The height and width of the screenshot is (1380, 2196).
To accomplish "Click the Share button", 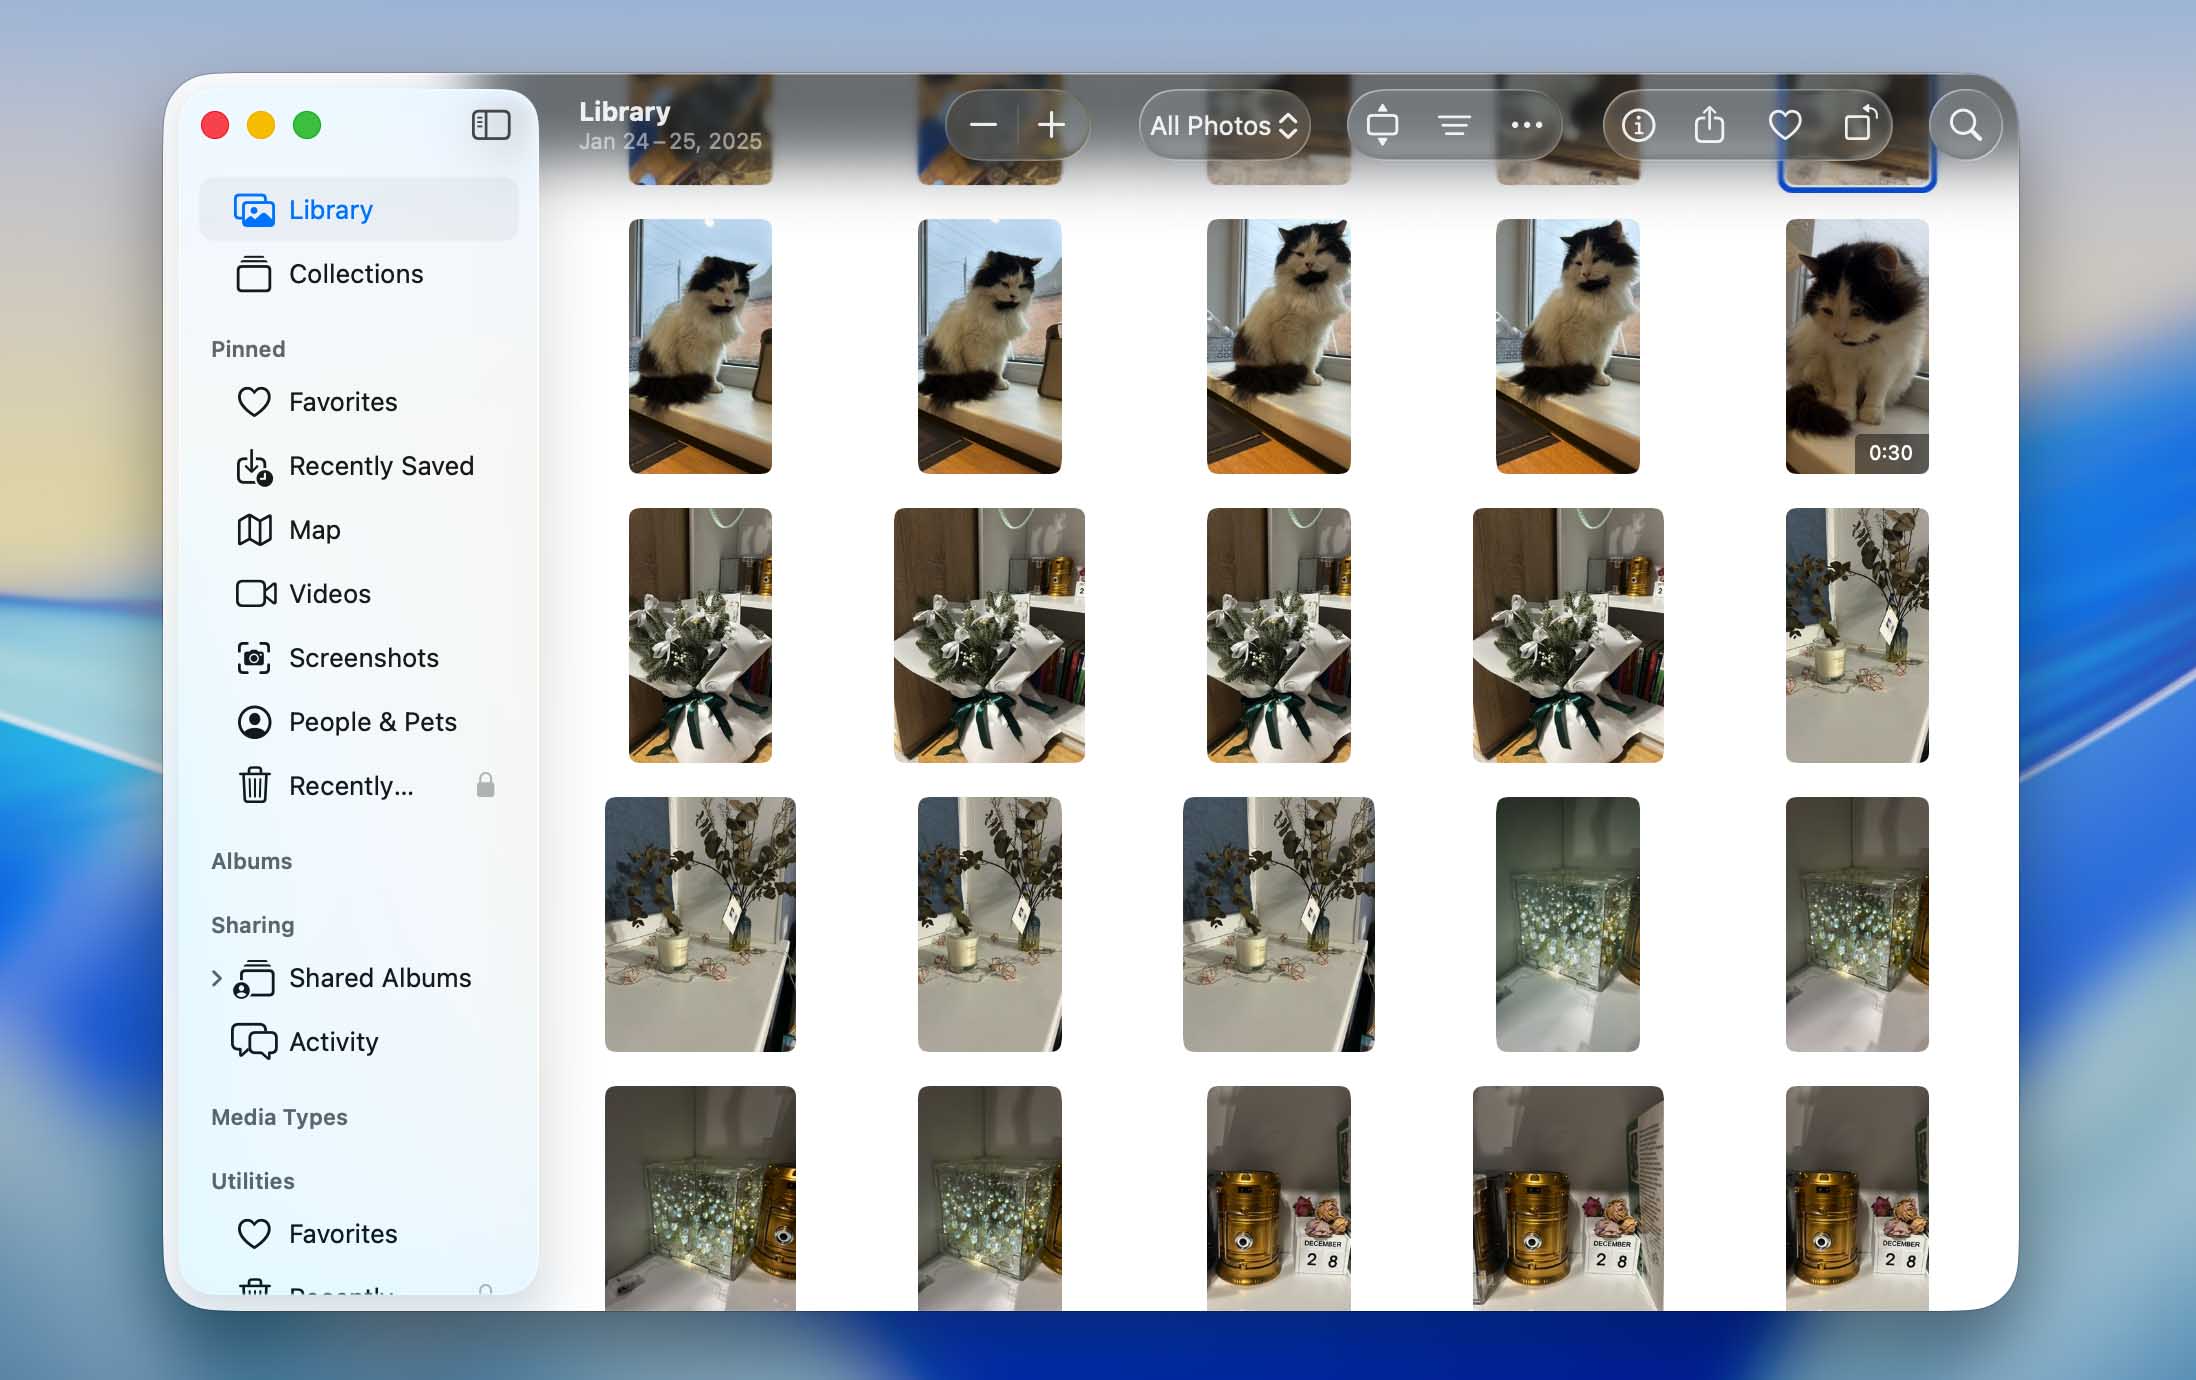I will tap(1709, 125).
